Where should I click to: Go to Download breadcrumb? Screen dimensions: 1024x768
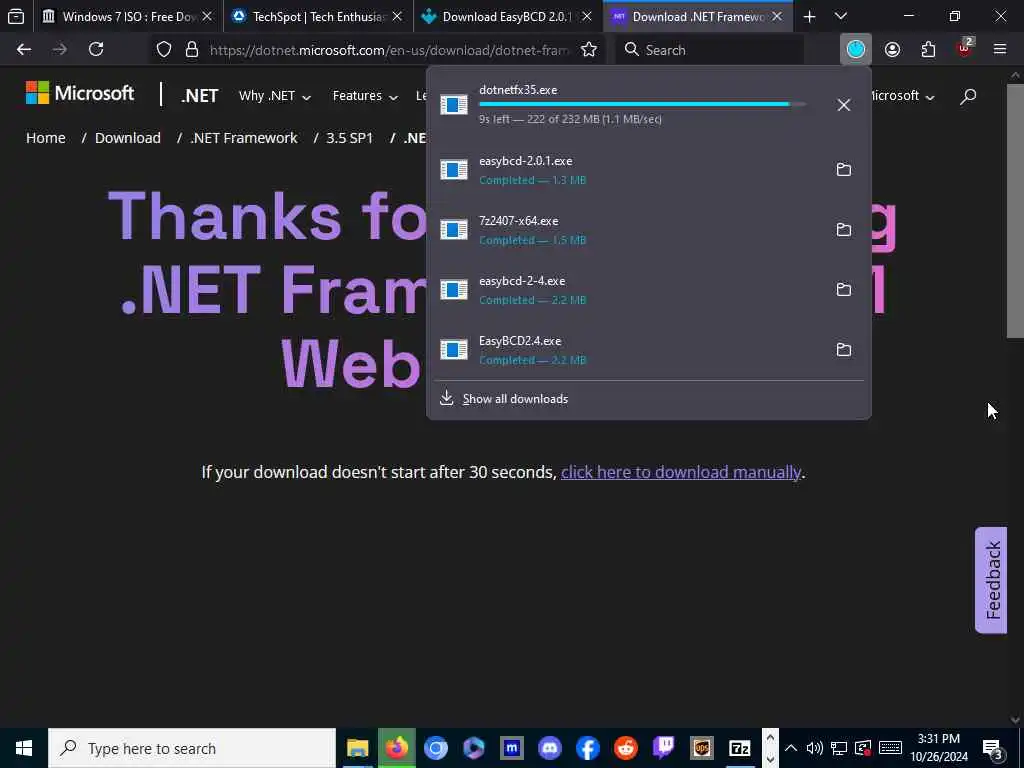[x=128, y=138]
